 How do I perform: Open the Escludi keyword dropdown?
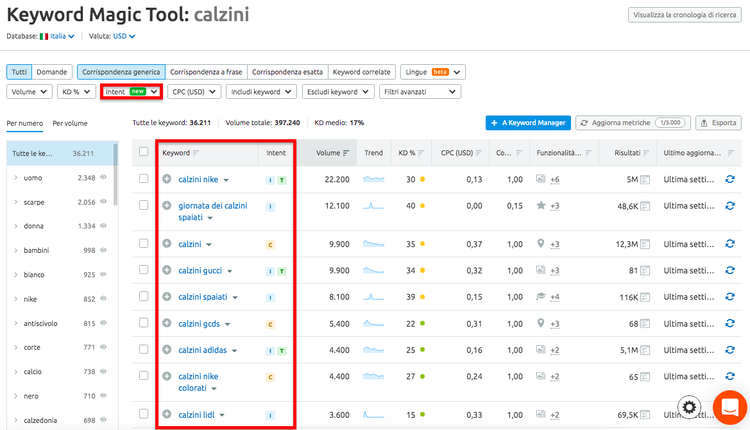tap(338, 92)
